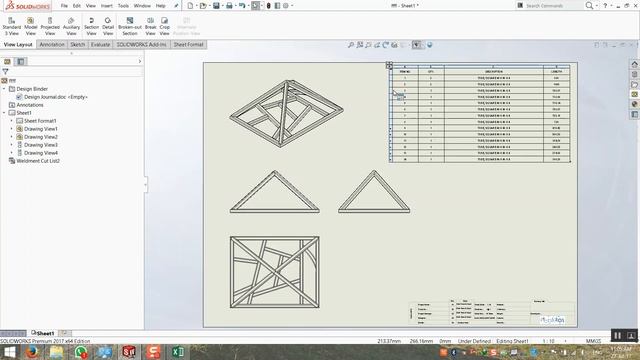Switch to the Annotation tab
This screenshot has height=360, width=640.
tap(52, 44)
